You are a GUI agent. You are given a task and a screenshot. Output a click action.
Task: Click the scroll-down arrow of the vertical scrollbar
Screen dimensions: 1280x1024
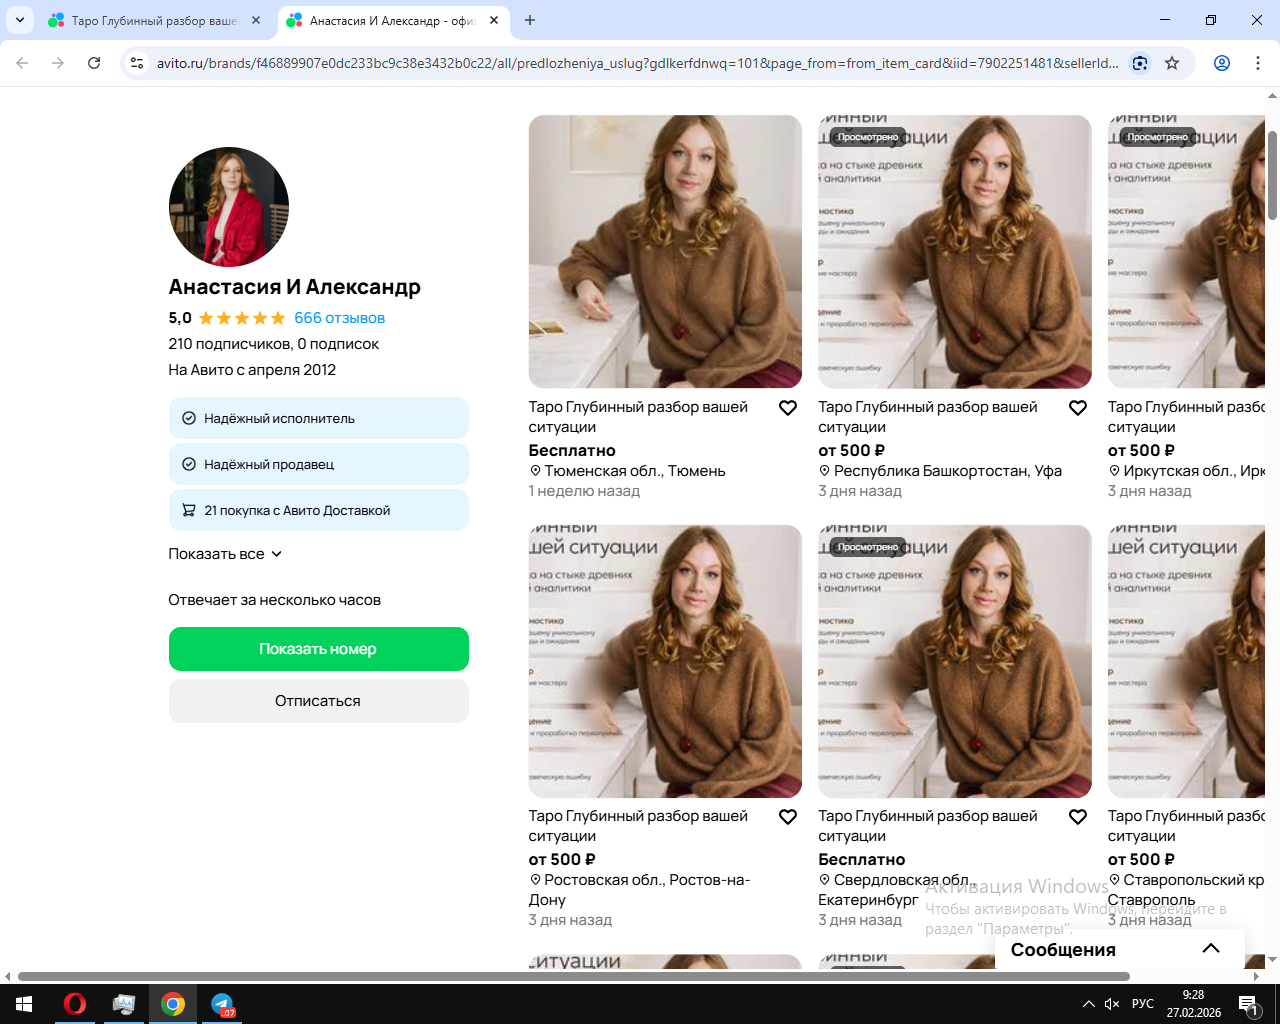click(x=1272, y=960)
